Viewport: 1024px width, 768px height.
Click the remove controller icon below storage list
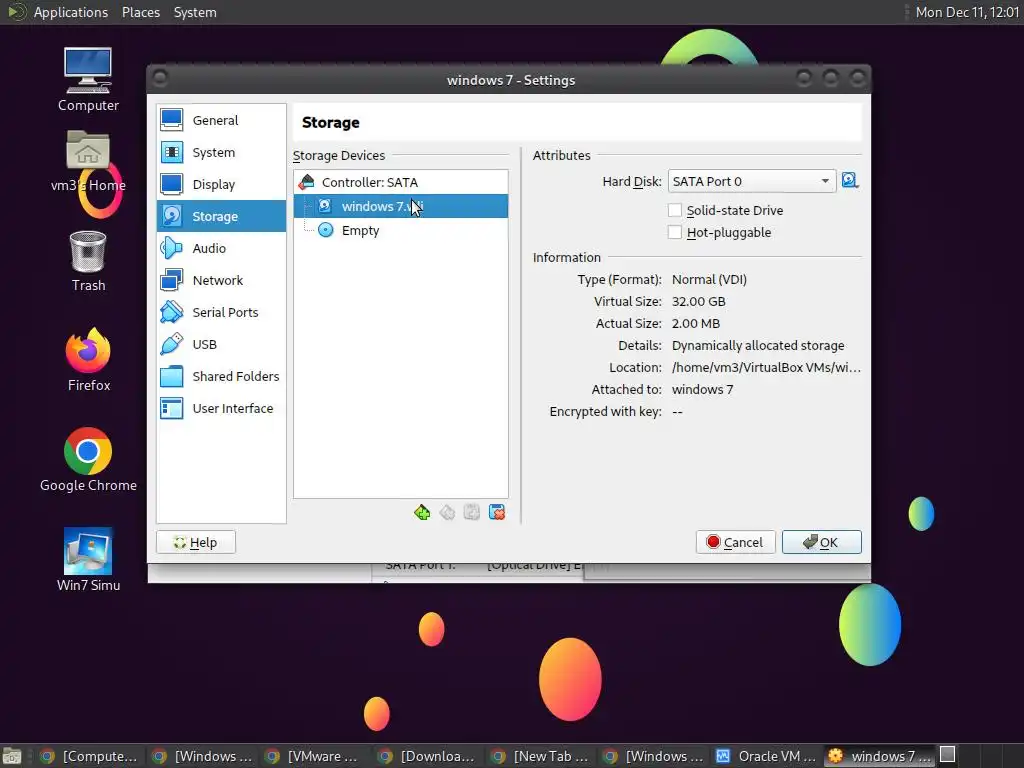447,513
